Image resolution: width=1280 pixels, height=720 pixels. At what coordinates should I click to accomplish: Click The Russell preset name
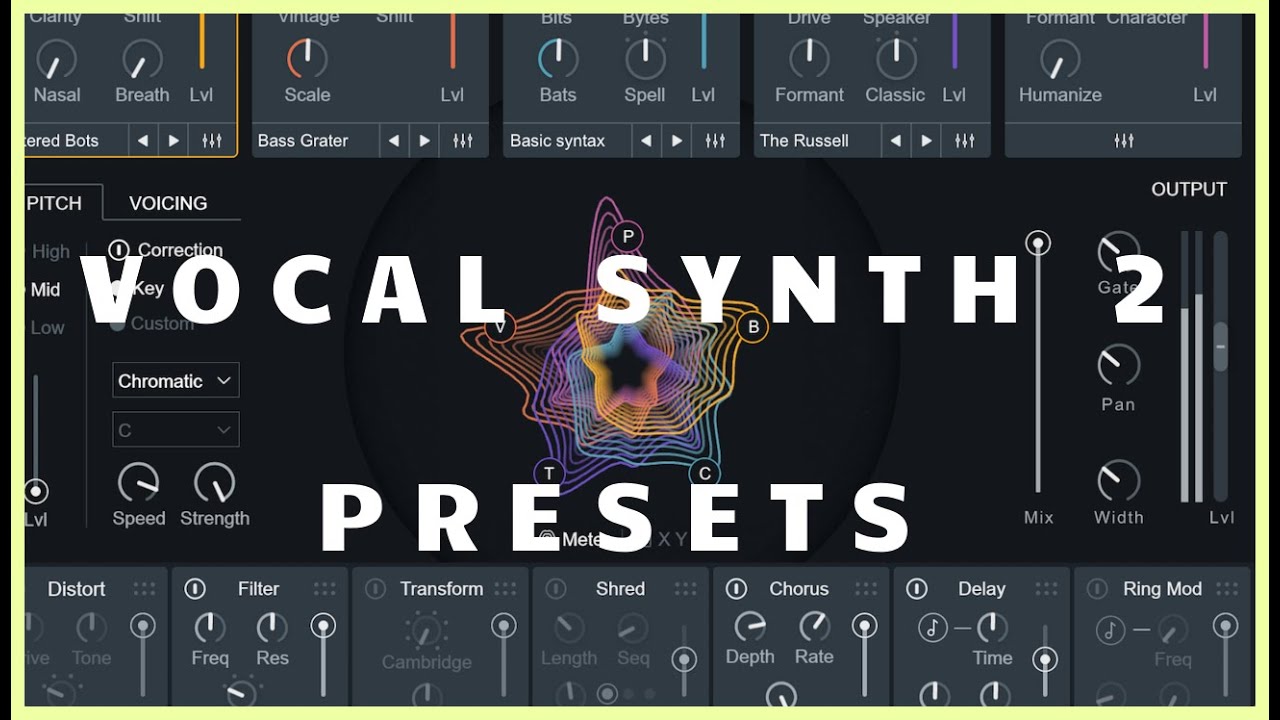804,141
